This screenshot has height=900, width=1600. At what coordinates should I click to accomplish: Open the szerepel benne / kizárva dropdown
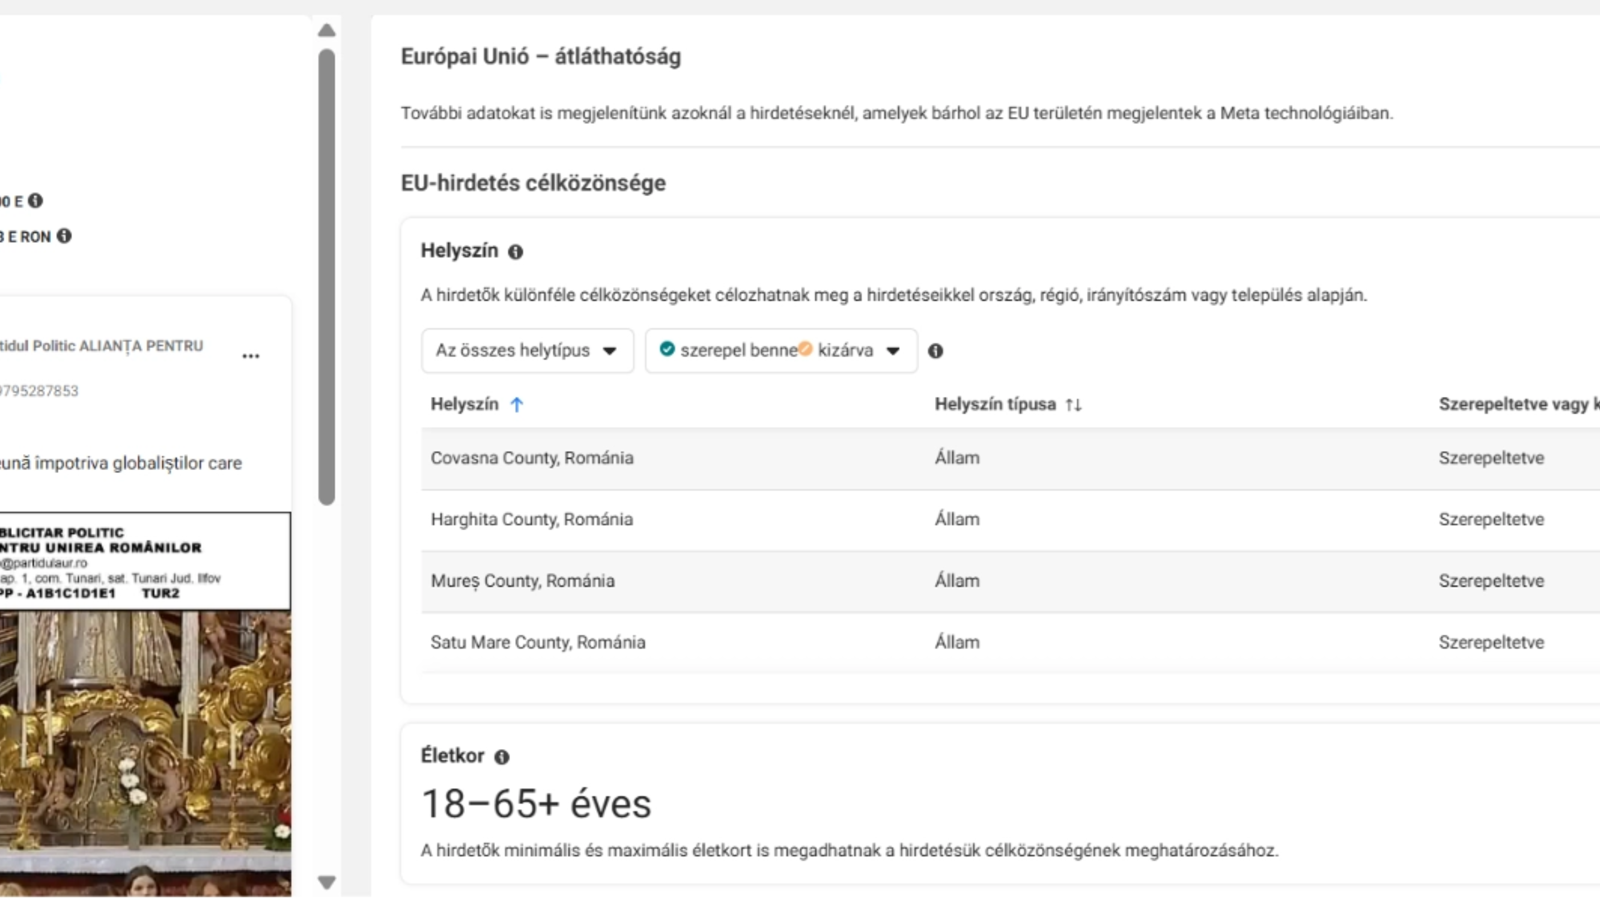(780, 351)
